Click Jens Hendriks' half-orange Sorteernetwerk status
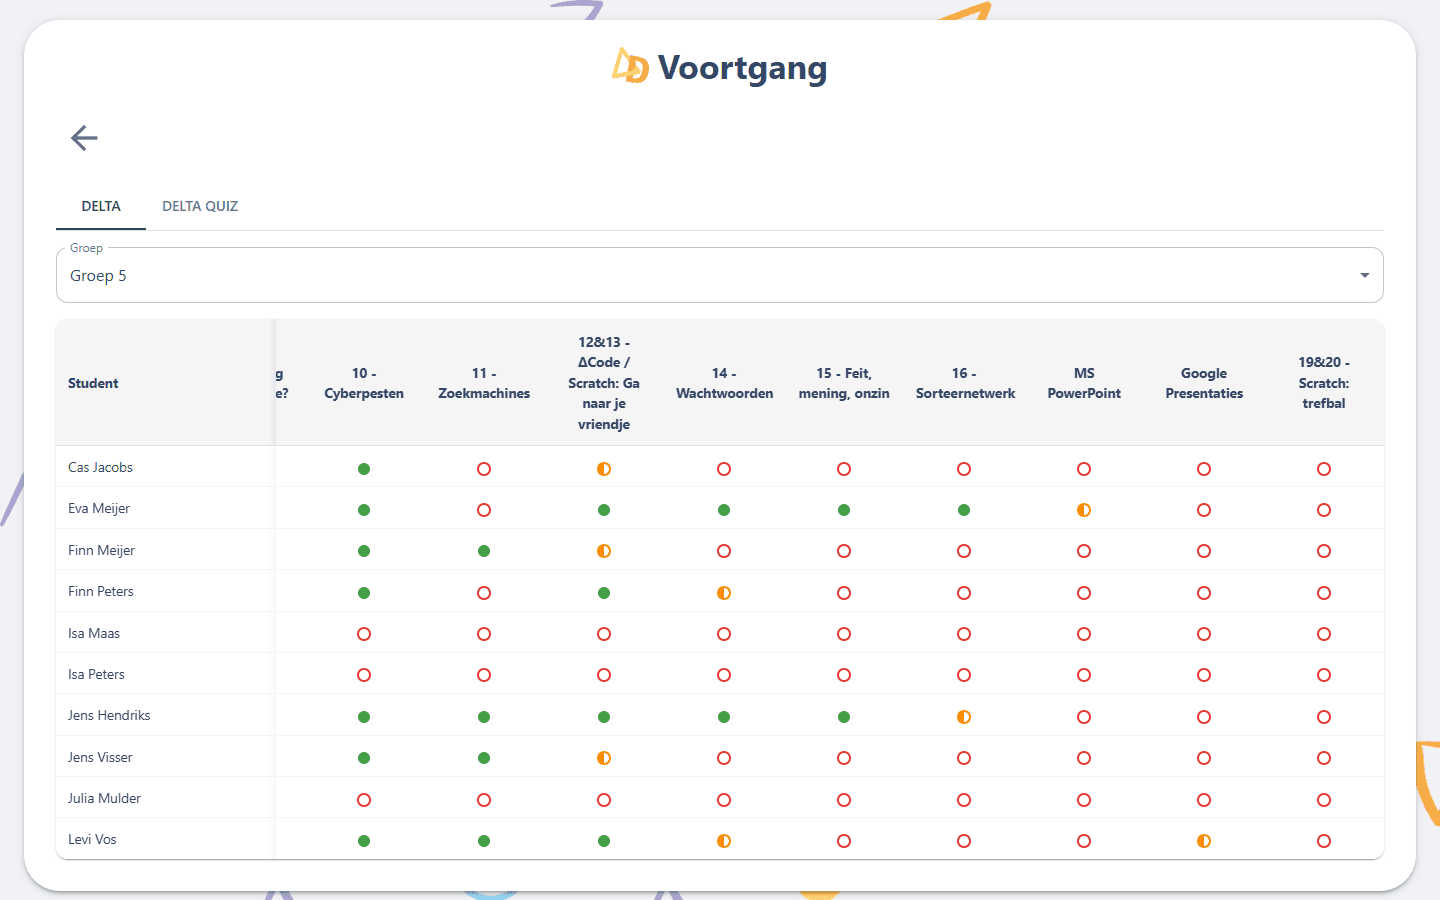This screenshot has width=1440, height=900. pos(964,717)
